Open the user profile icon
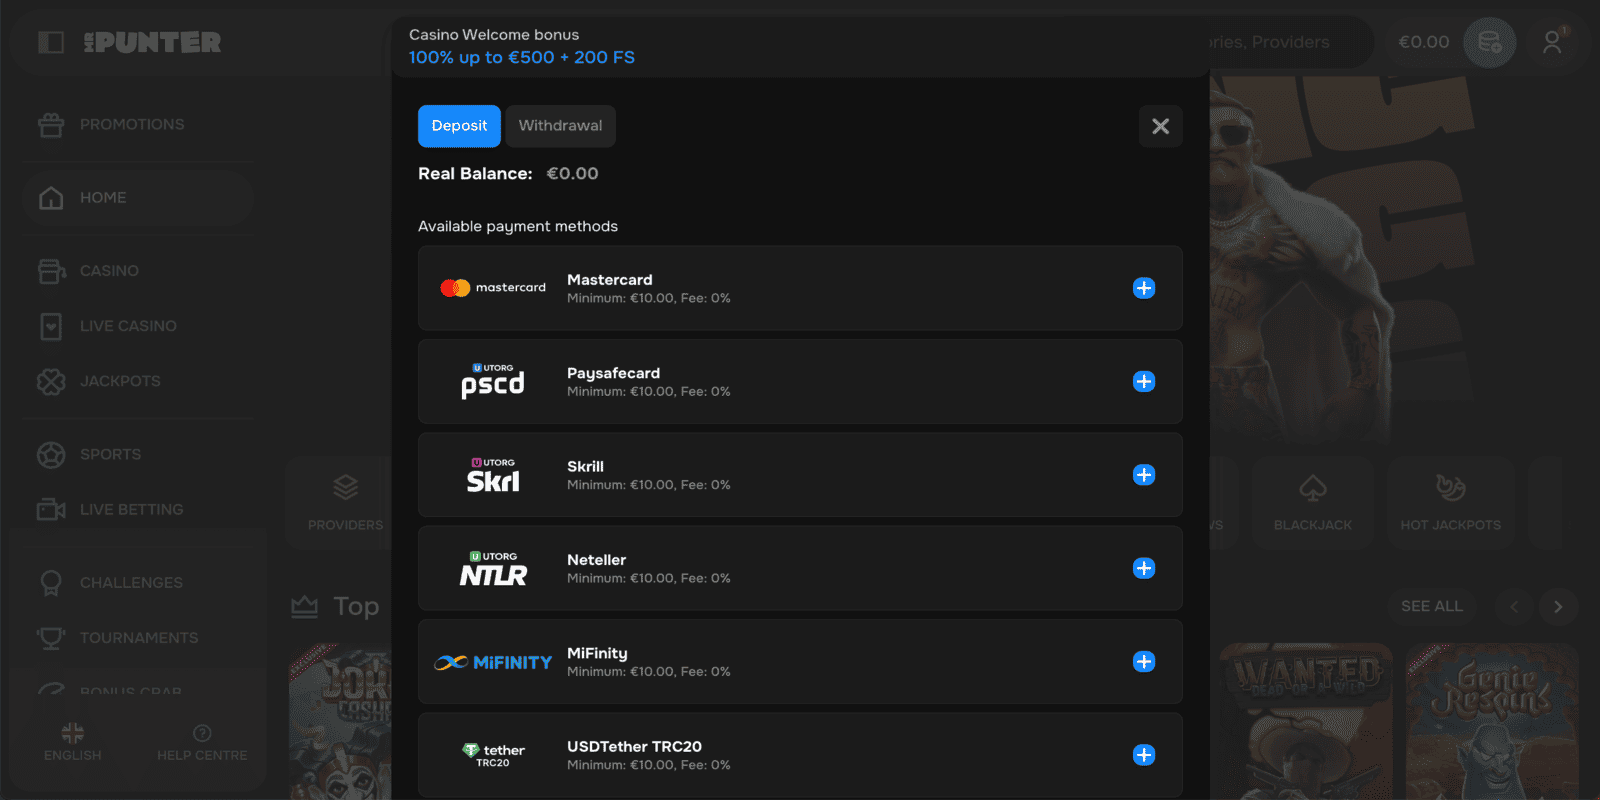Viewport: 1600px width, 800px height. point(1552,42)
